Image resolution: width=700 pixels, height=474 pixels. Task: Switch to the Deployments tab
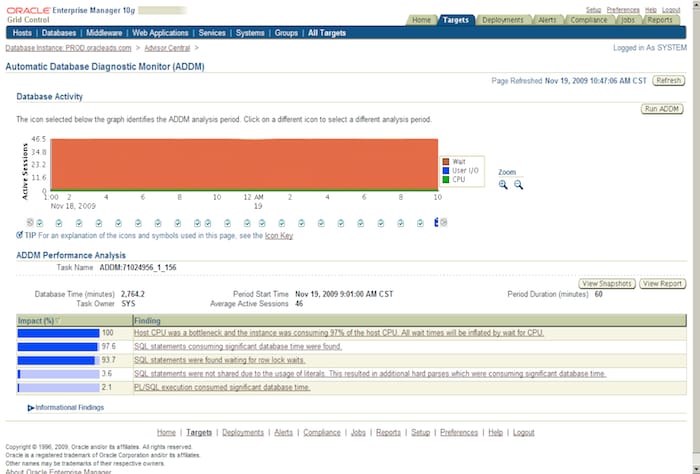503,20
